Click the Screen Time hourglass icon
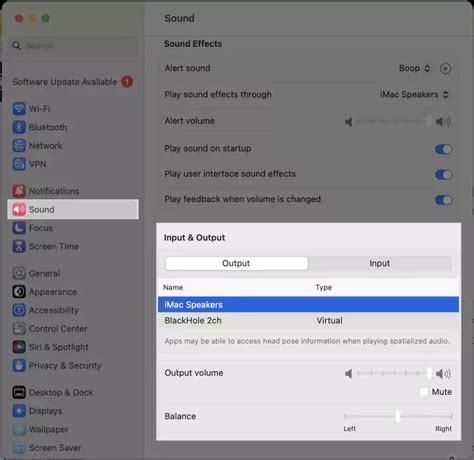The height and width of the screenshot is (460, 474). (19, 246)
